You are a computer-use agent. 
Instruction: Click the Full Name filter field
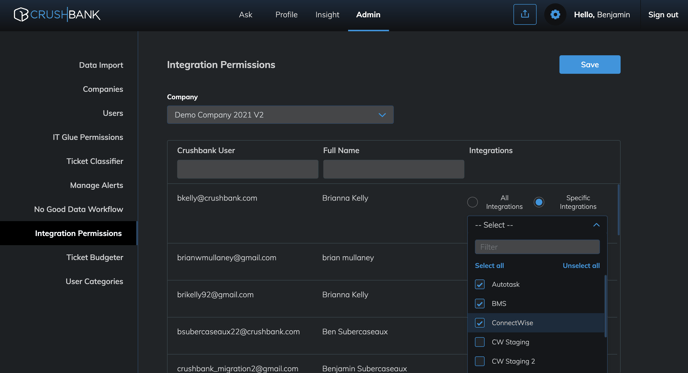click(x=394, y=169)
